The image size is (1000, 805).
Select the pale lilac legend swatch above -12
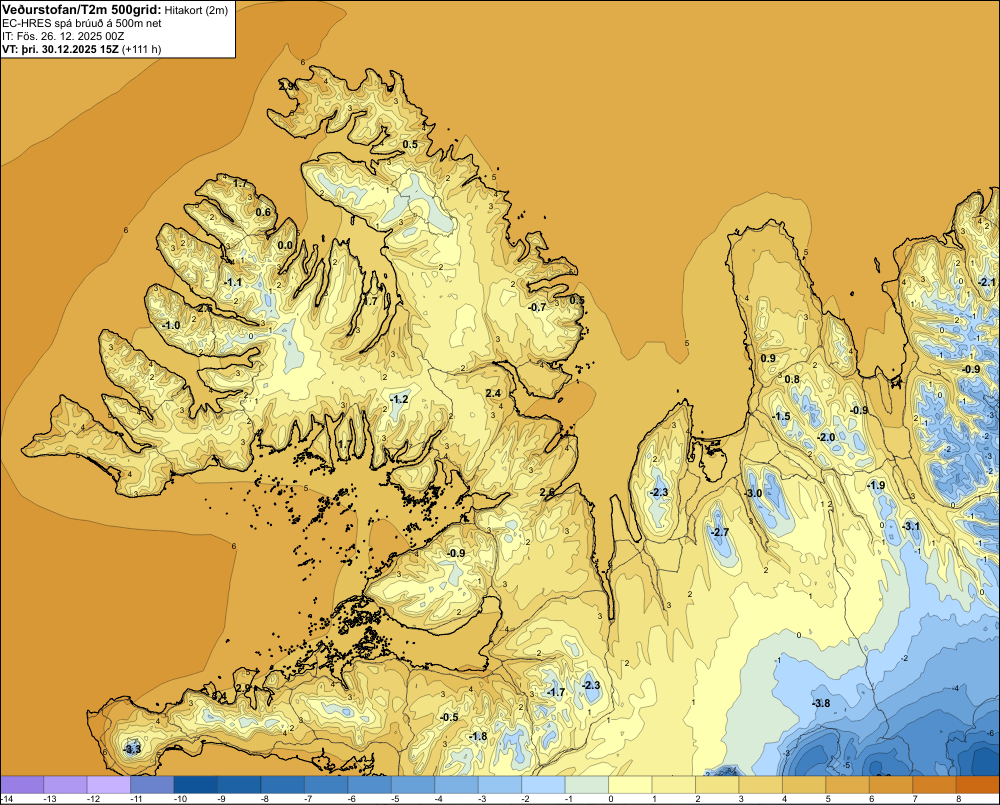coord(108,785)
